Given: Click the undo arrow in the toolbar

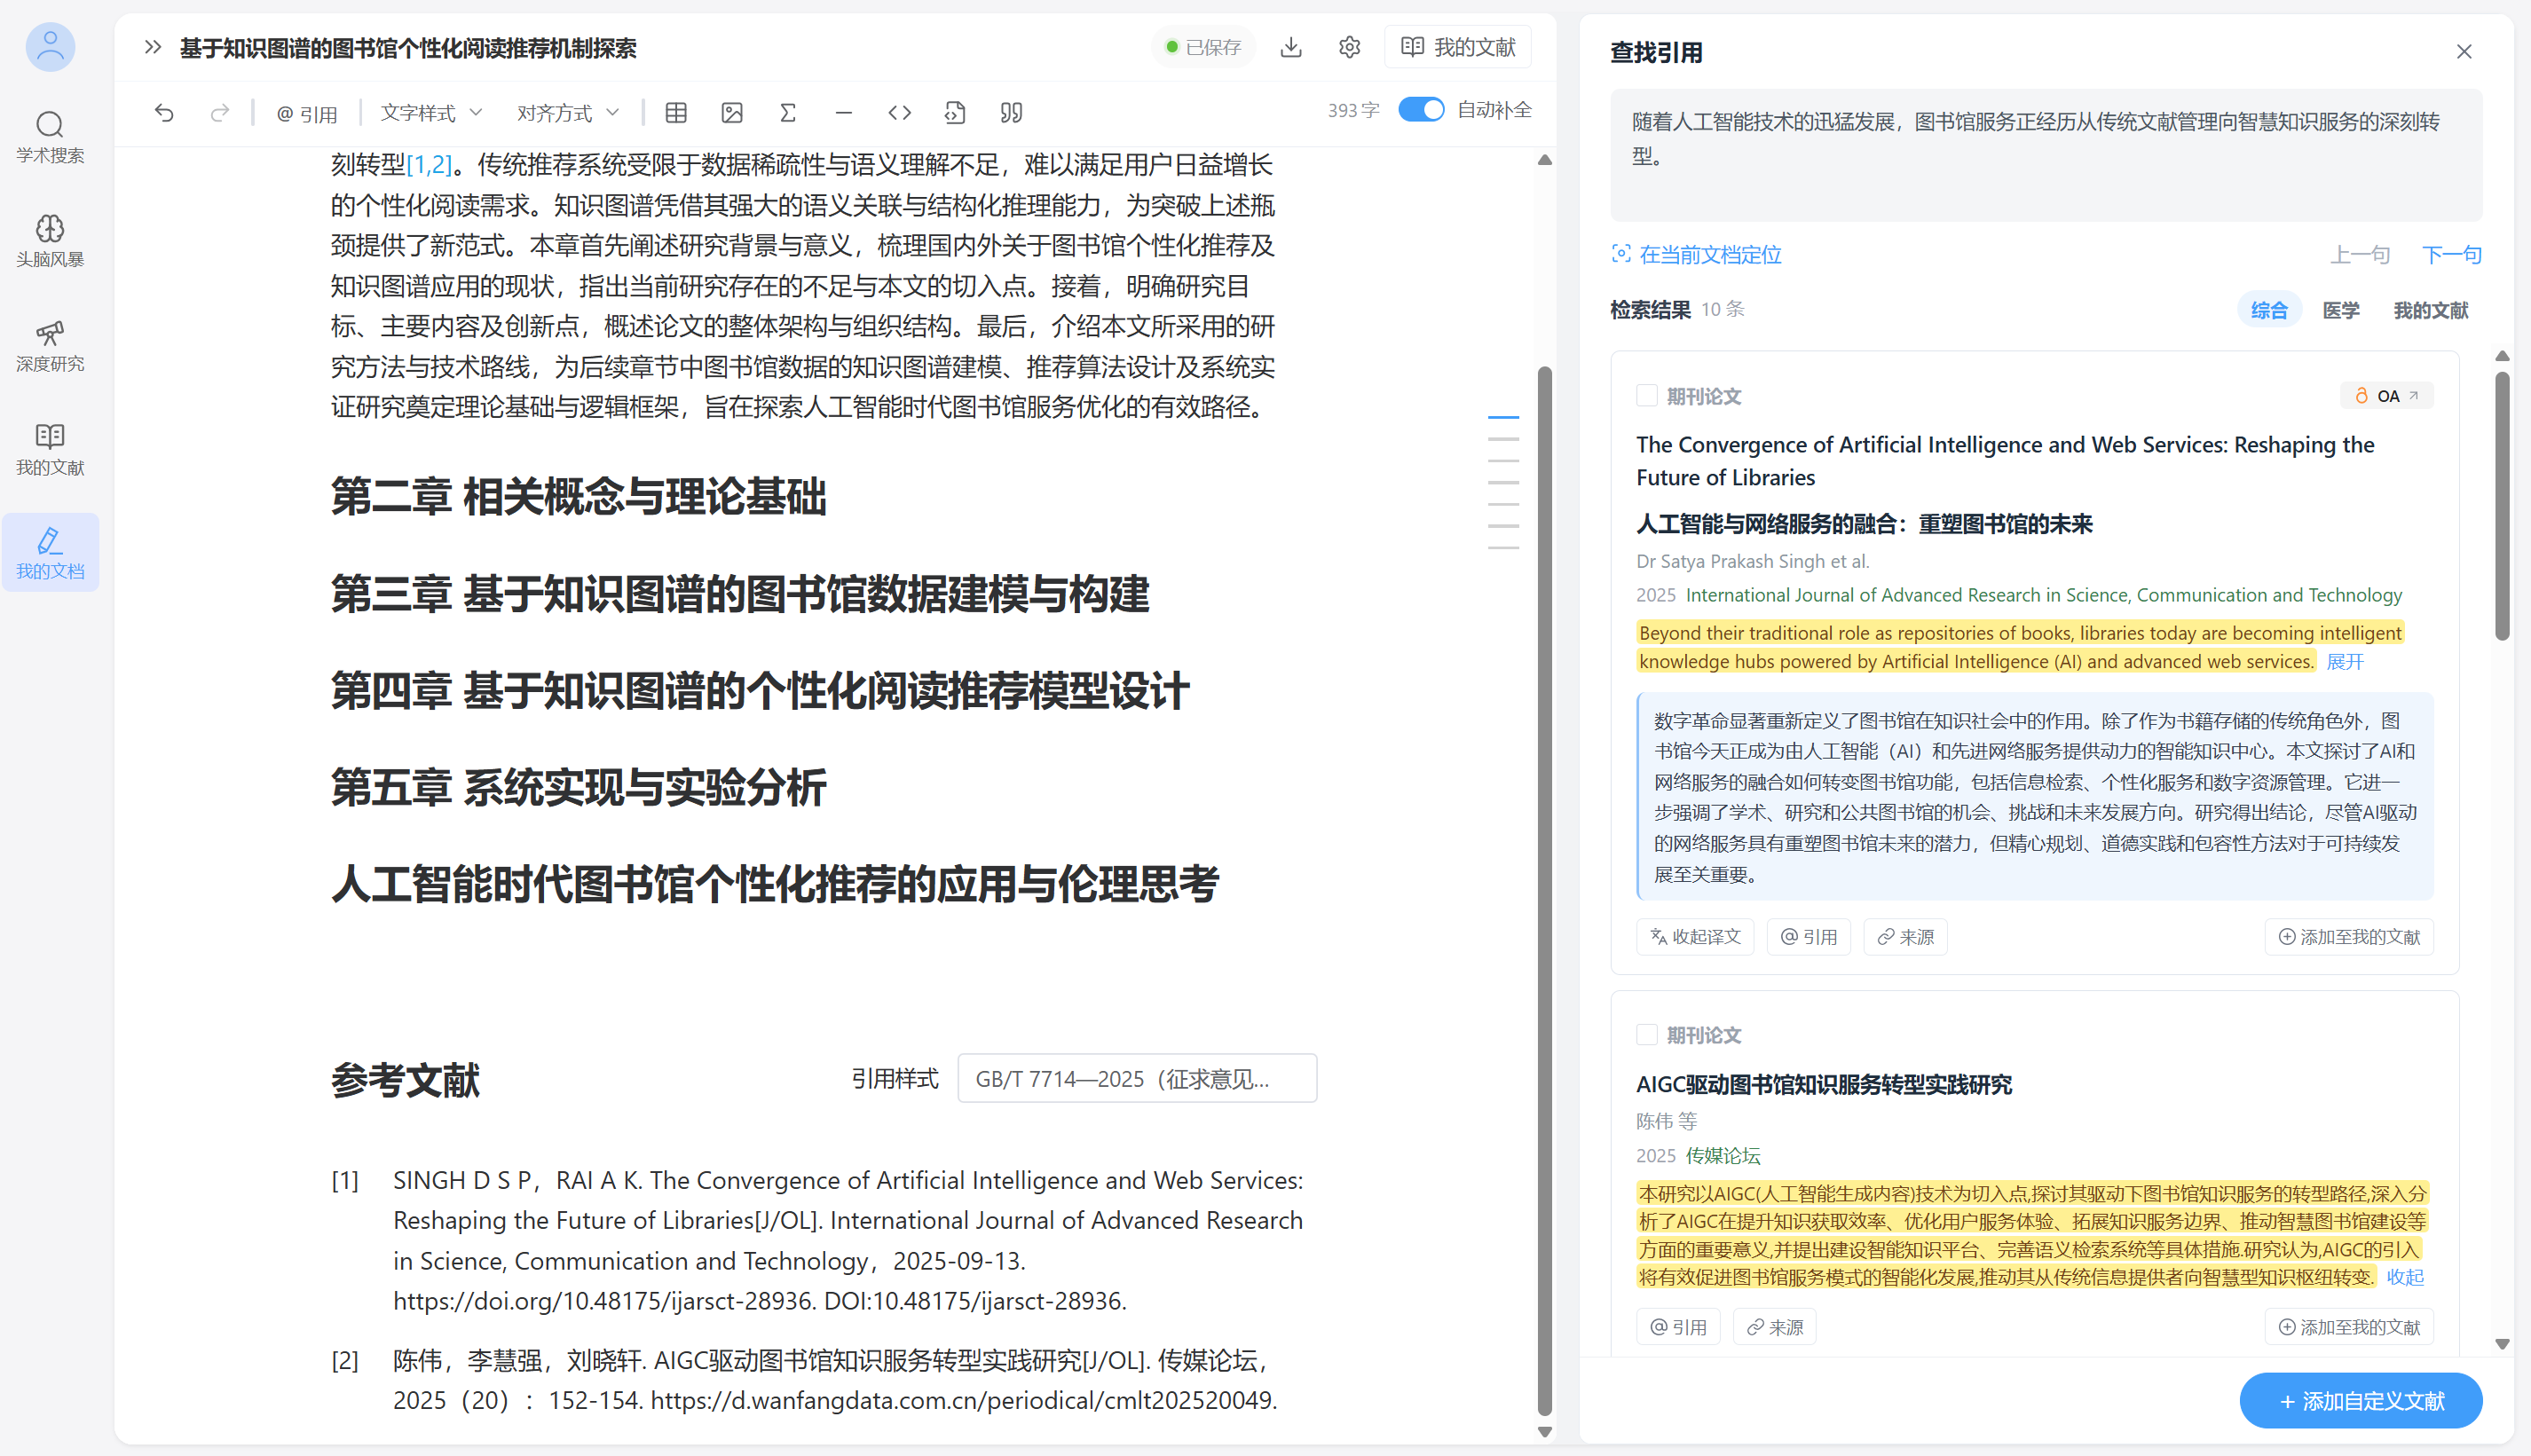Looking at the screenshot, I should 164,113.
